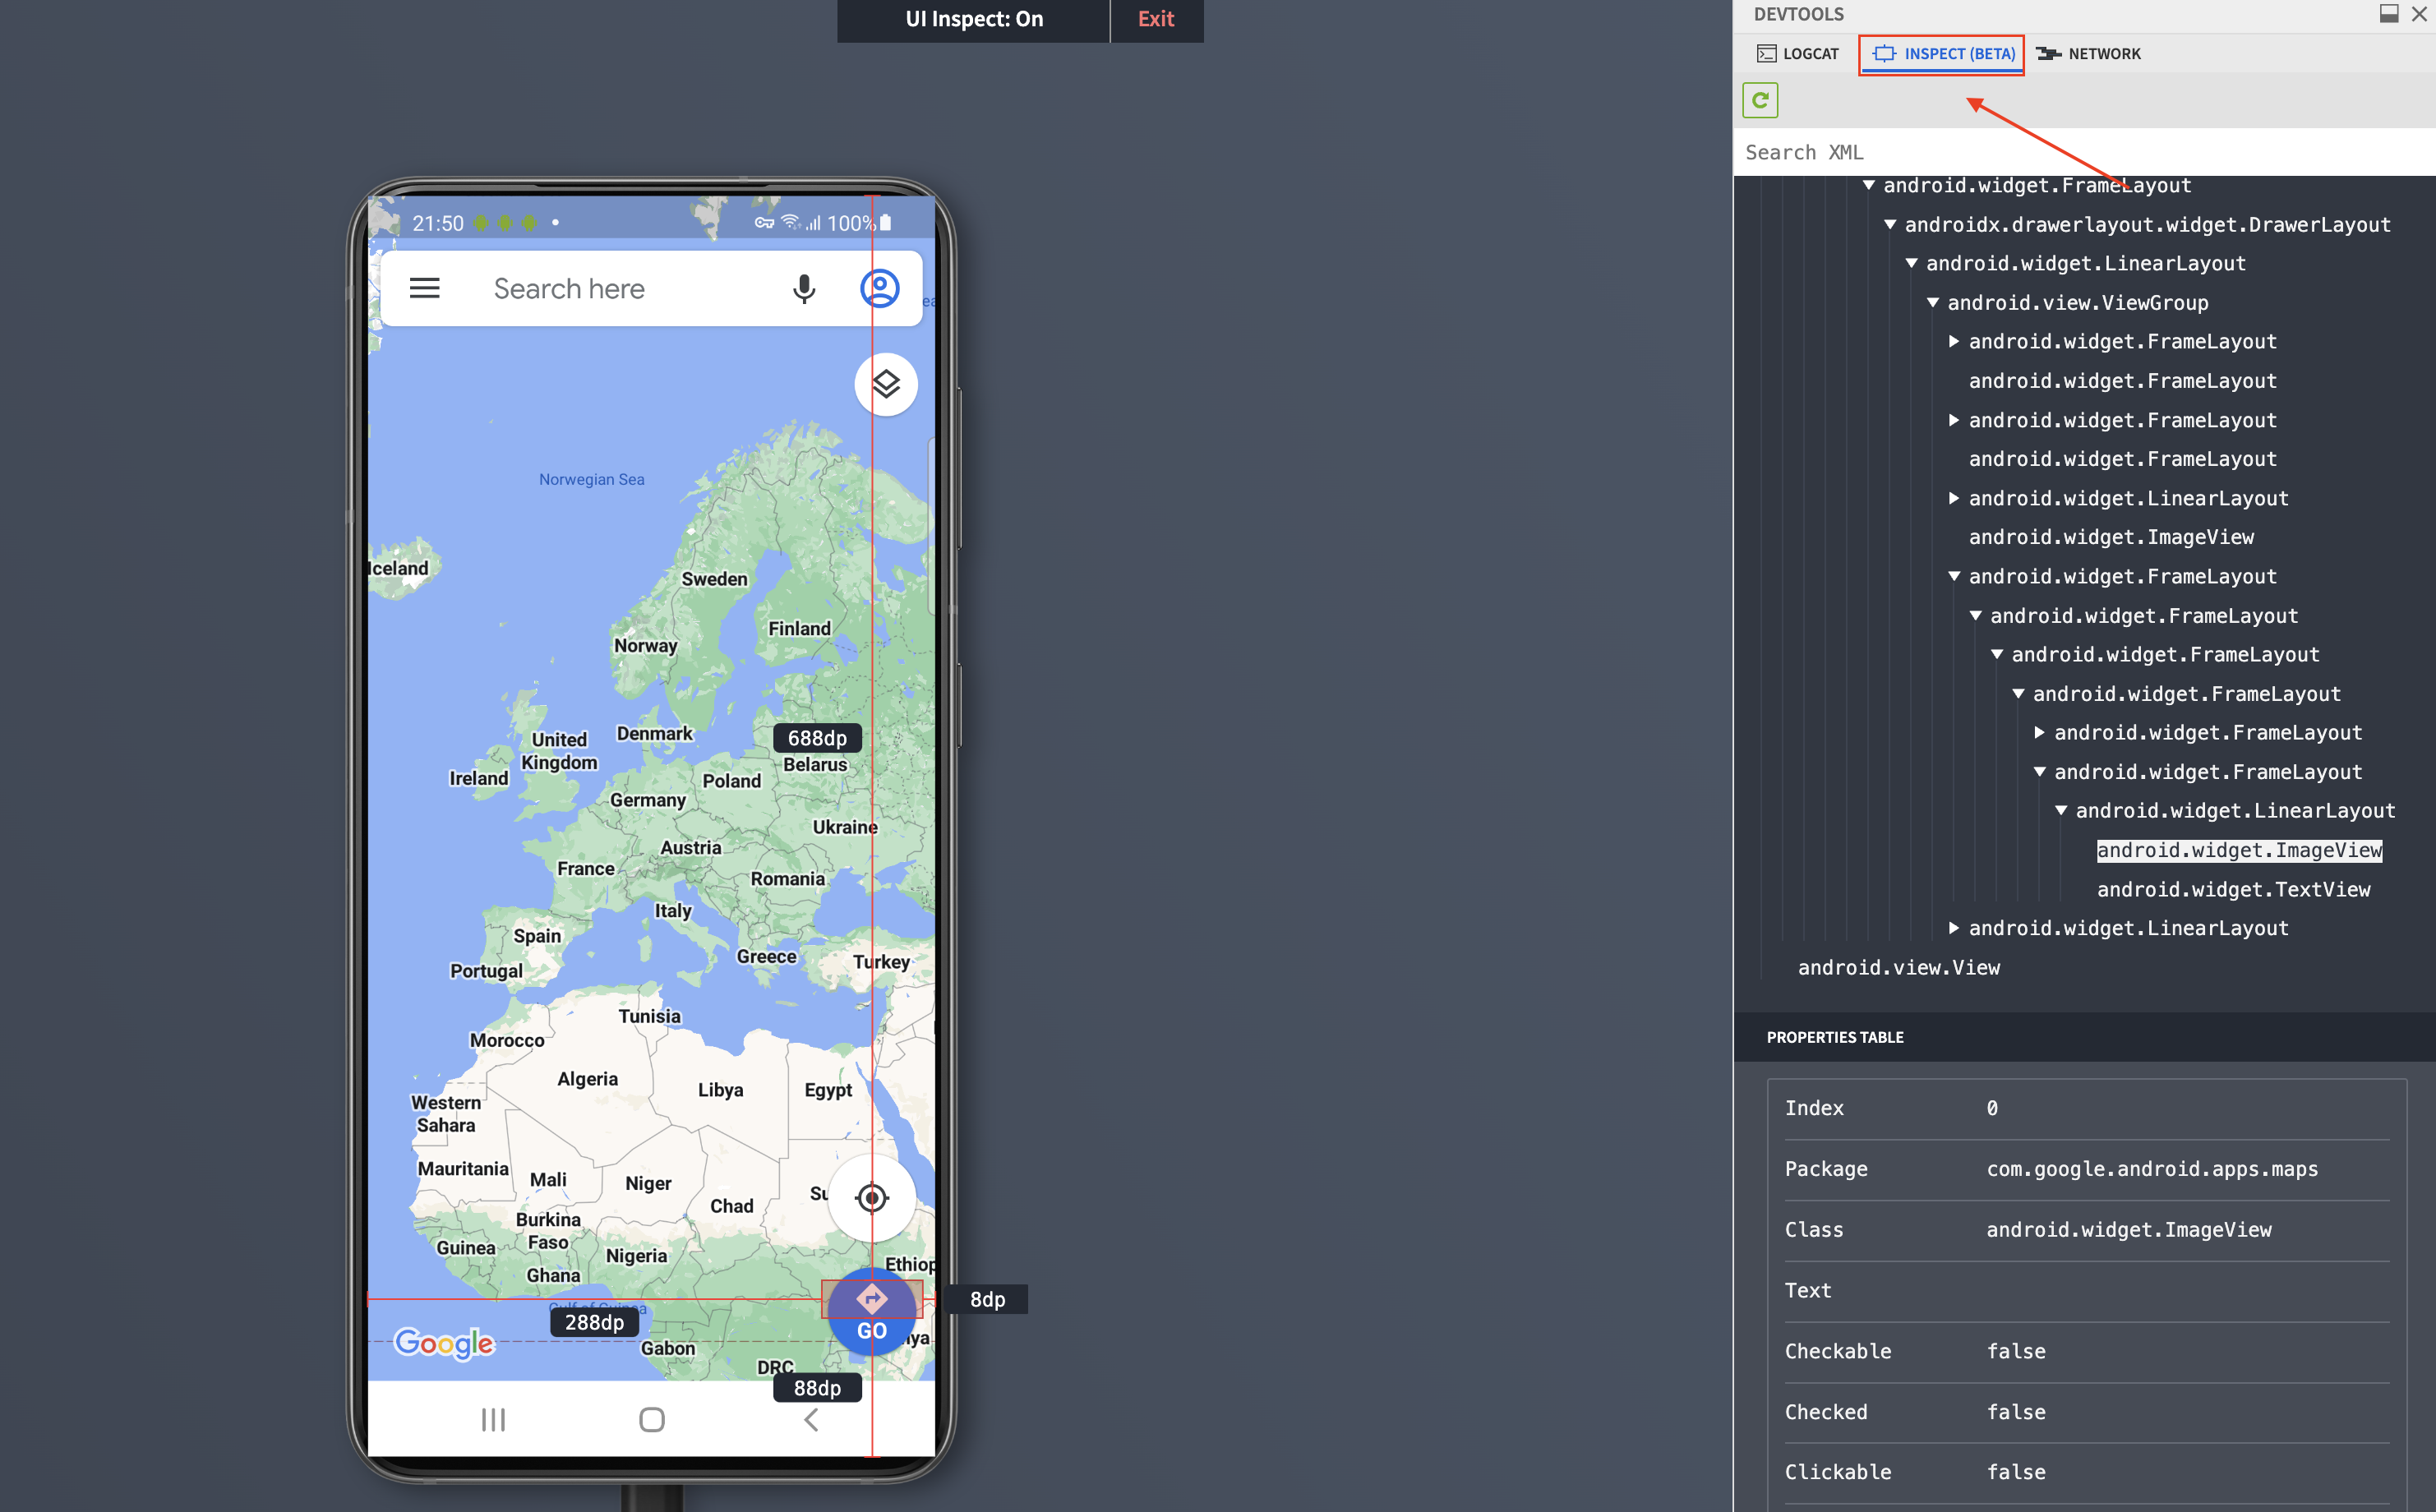Toggle the UI Inspect: On button
This screenshot has height=1512, width=2436.
coord(973,19)
